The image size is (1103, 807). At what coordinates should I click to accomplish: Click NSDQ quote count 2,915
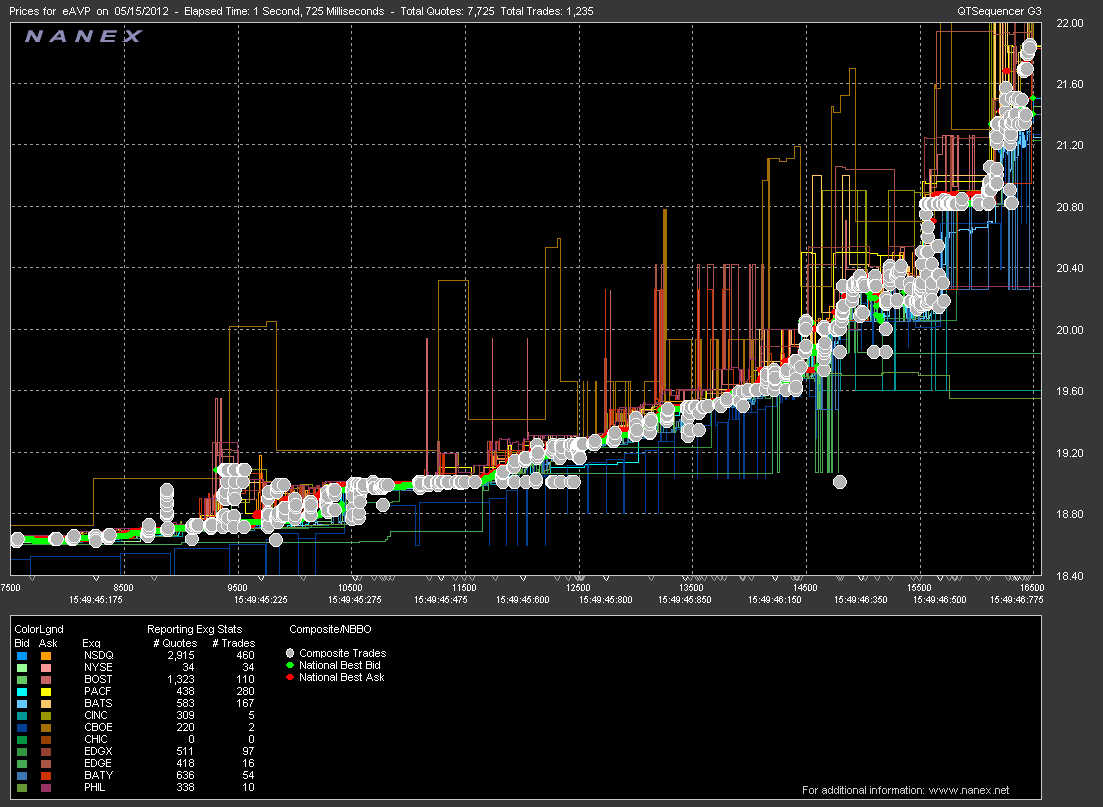coord(181,655)
